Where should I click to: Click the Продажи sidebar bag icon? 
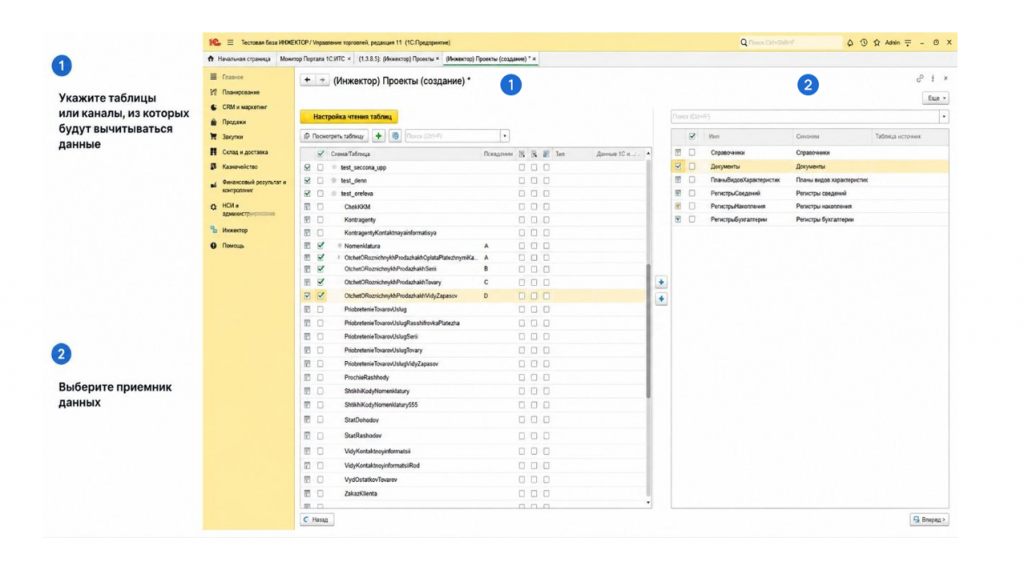(214, 122)
